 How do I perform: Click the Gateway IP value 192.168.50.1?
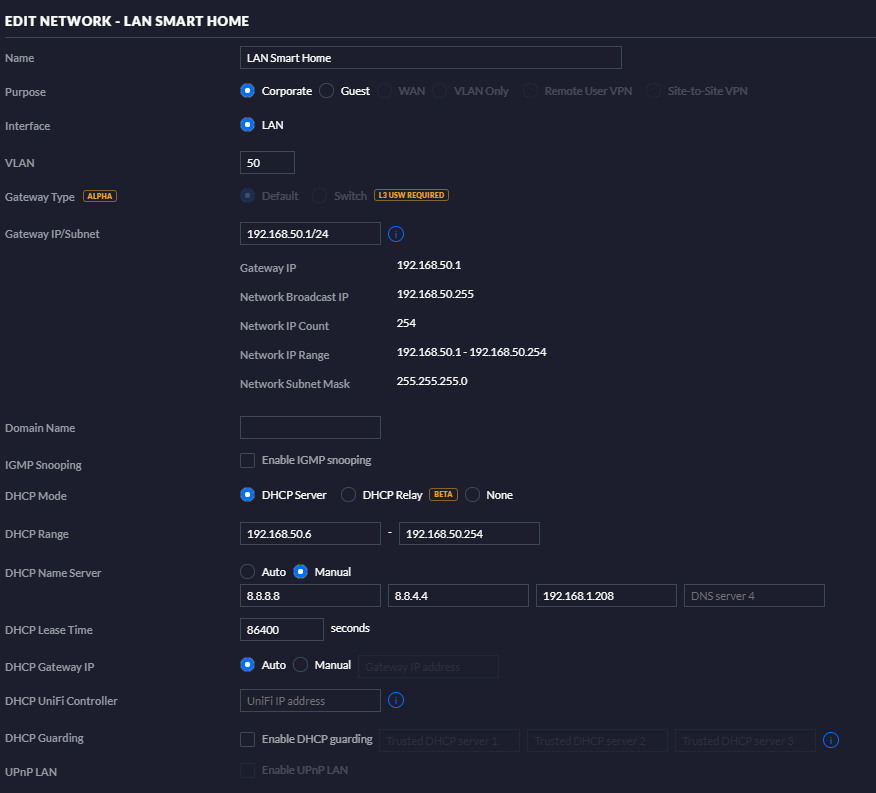[x=429, y=265]
